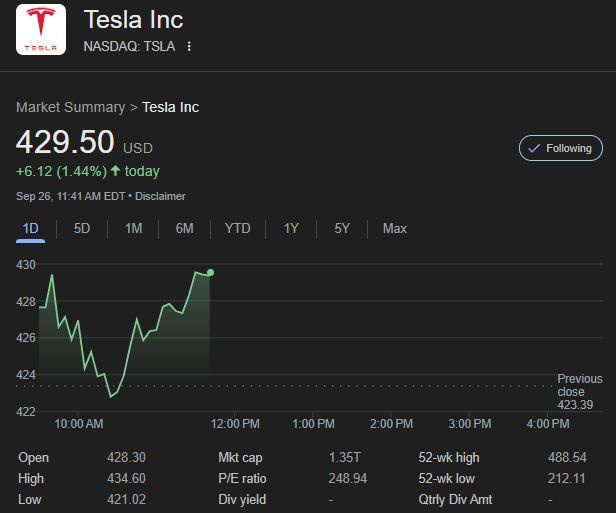Click the green current price dot on chart
The image size is (616, 513).
pos(210,272)
